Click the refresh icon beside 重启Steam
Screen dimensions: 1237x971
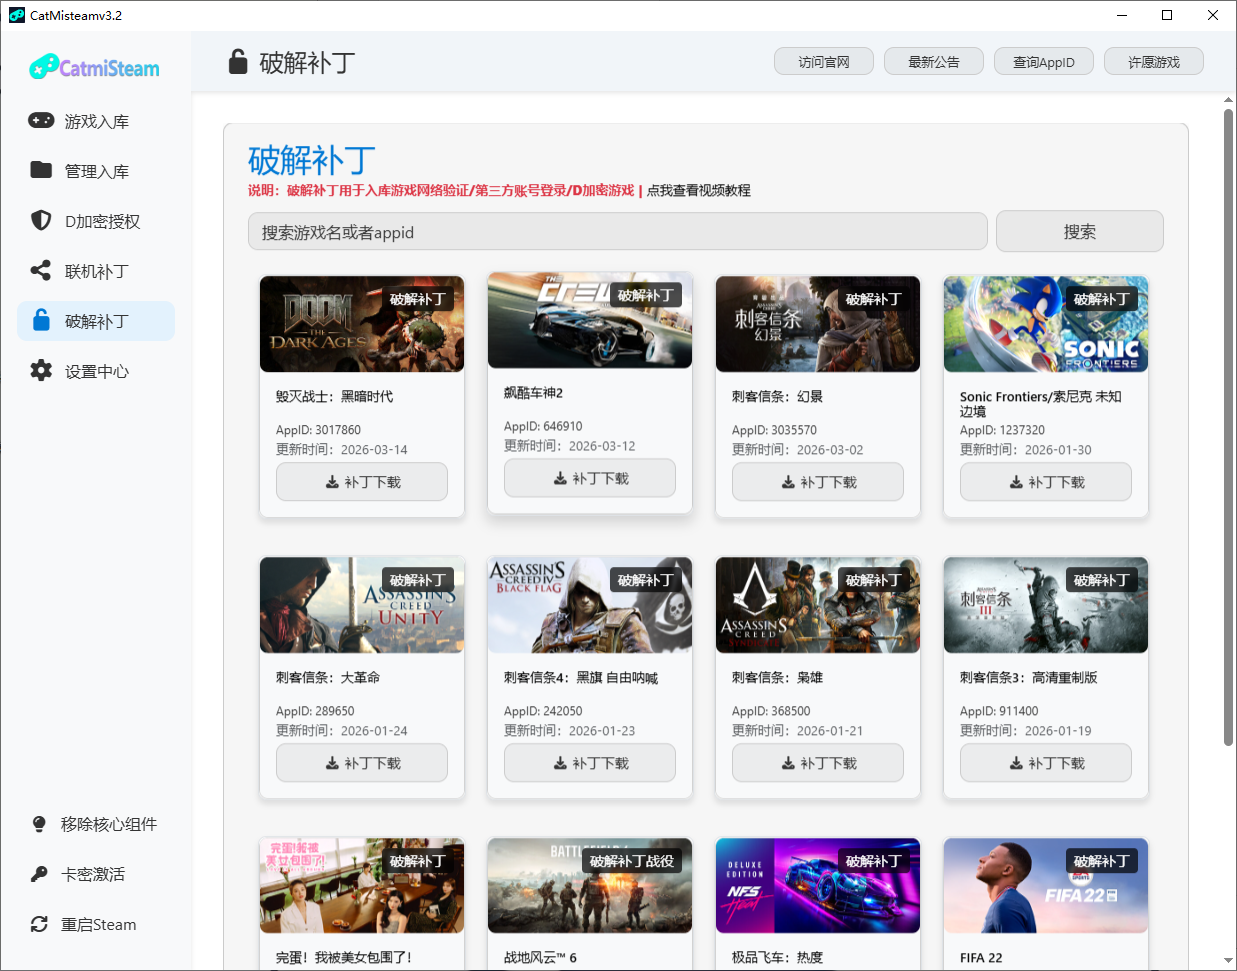[x=39, y=924]
